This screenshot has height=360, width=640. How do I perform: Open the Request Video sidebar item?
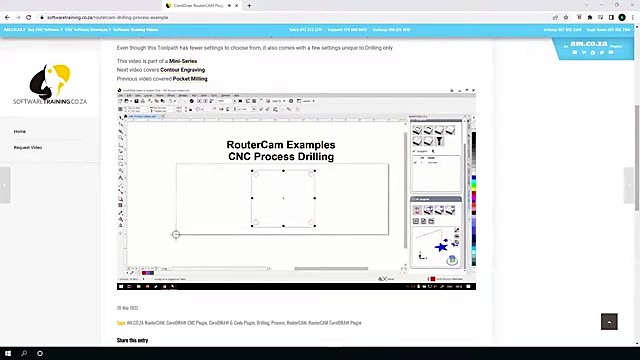point(28,147)
